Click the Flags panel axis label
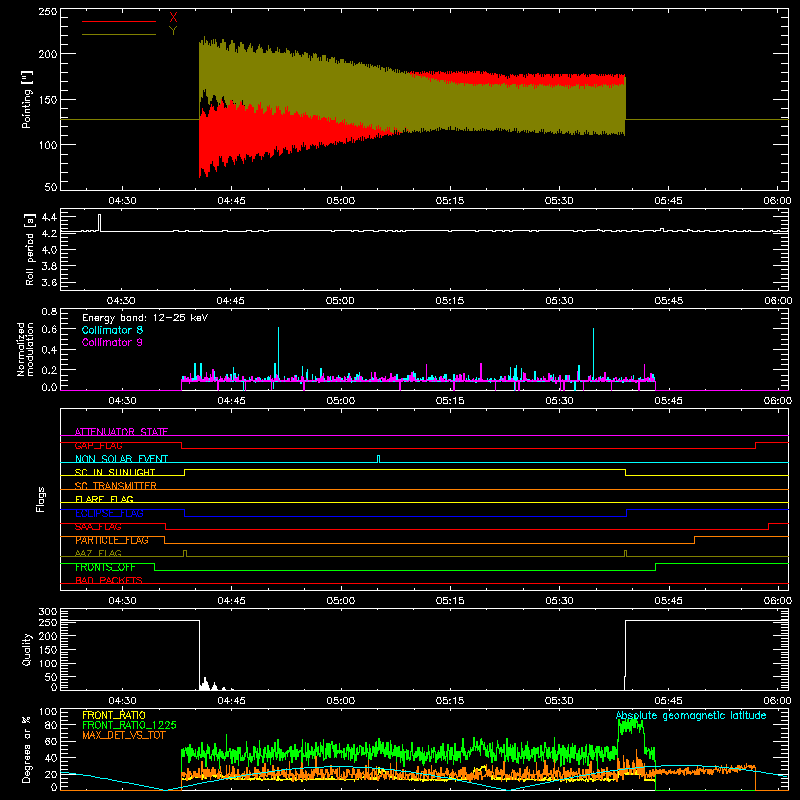800x800 pixels. pyautogui.click(x=40, y=499)
